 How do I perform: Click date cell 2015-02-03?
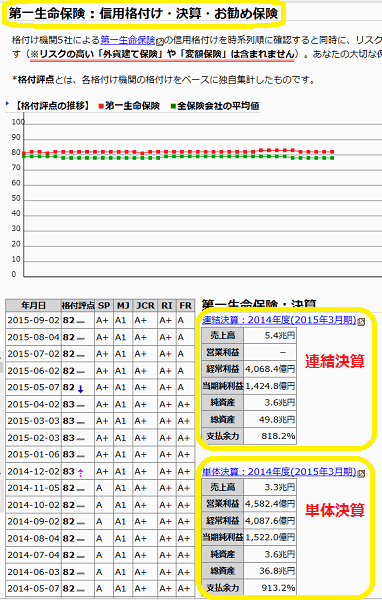point(33,438)
